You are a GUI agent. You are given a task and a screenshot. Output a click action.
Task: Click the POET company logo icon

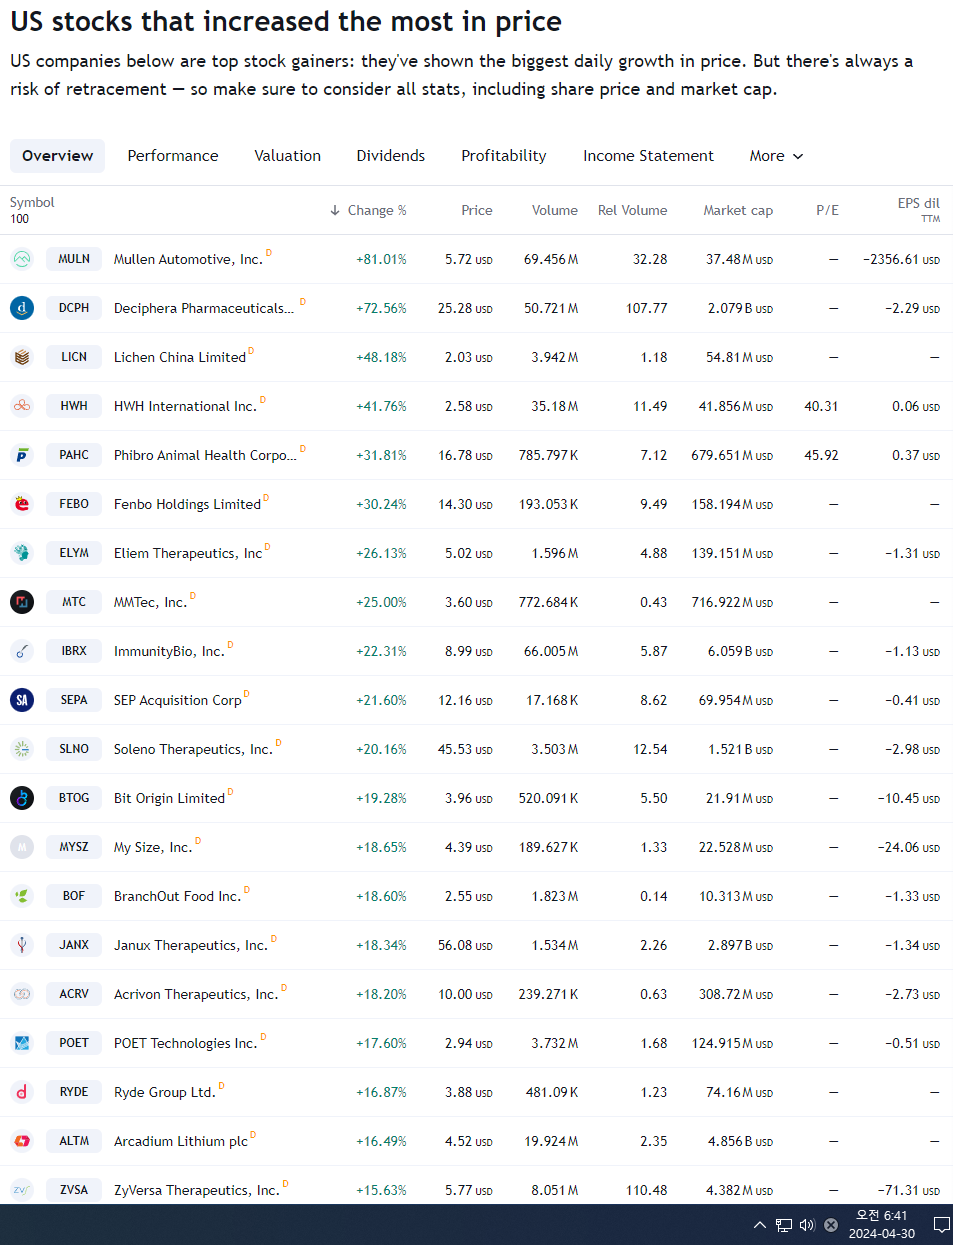22,1043
